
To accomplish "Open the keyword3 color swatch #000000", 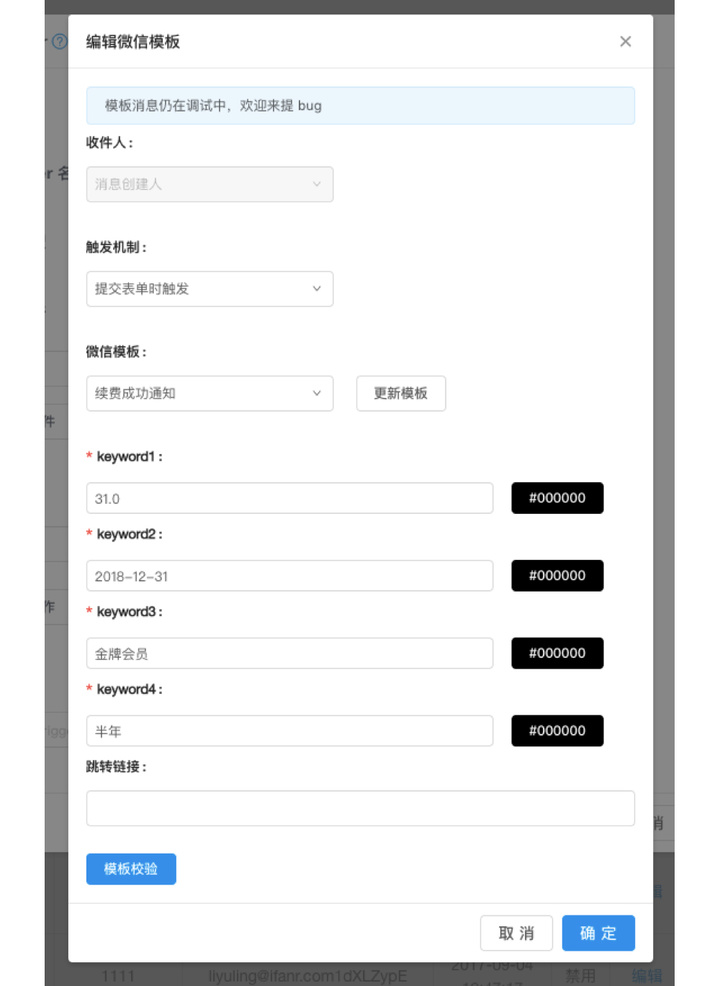I will tap(557, 653).
